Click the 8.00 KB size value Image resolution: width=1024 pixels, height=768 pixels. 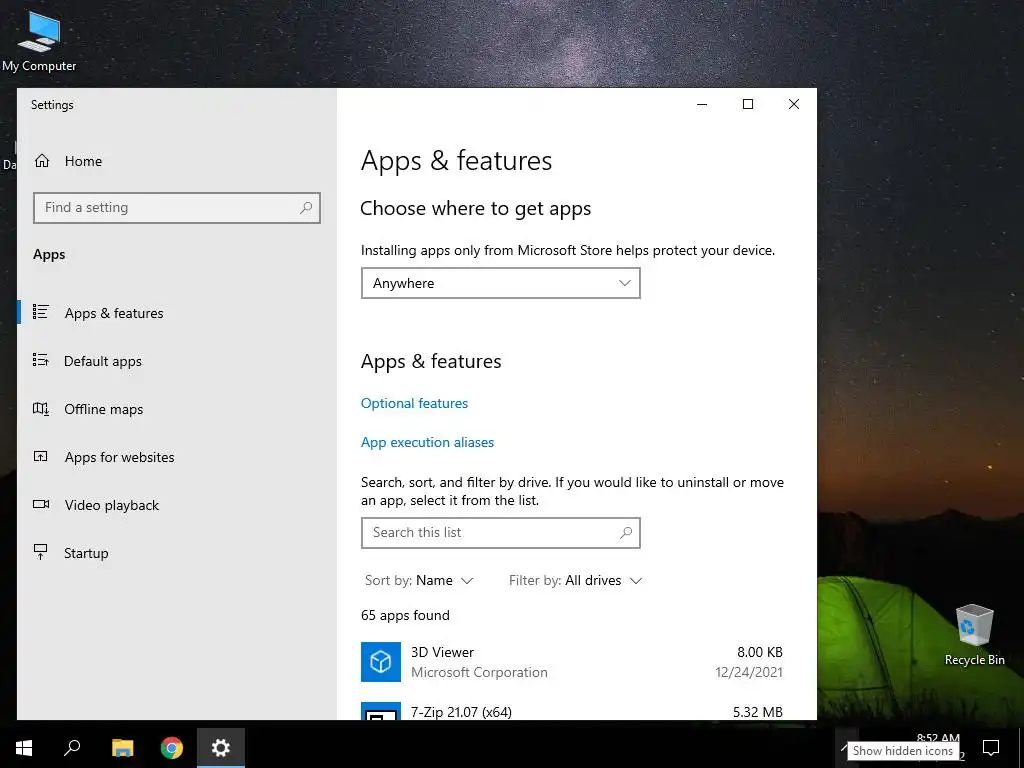click(760, 652)
